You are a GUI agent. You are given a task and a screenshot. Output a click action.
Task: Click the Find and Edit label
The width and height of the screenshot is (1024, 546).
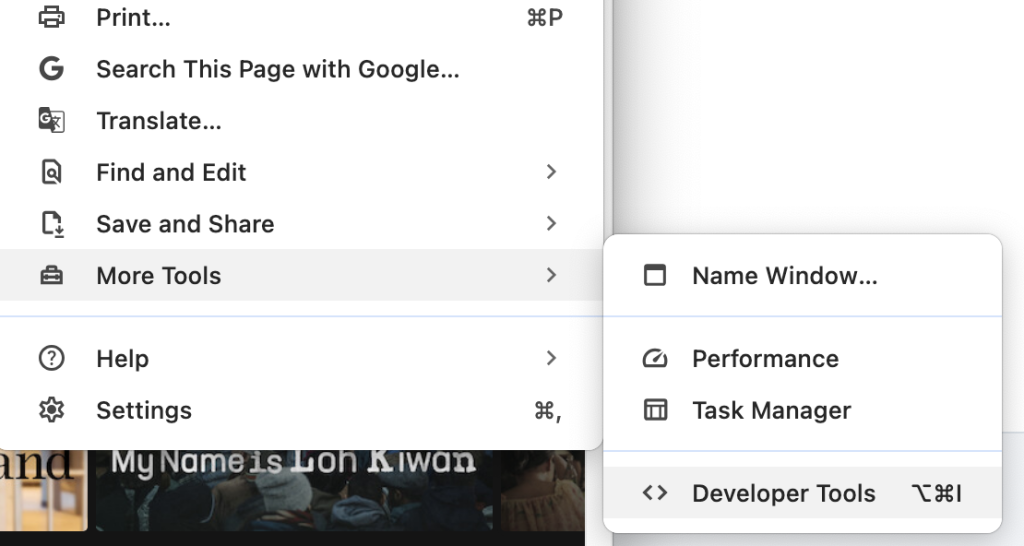171,172
